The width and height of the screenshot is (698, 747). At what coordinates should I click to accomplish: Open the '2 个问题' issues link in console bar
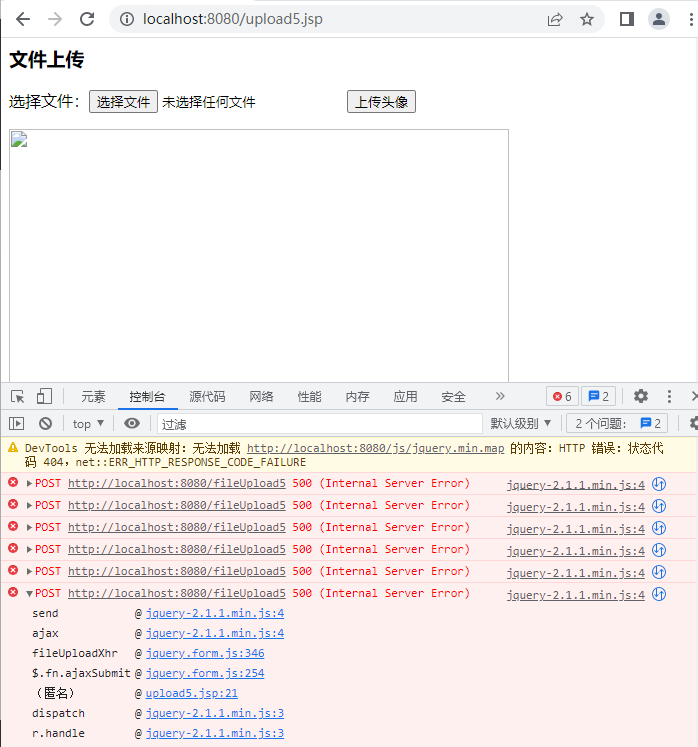[x=617, y=423]
